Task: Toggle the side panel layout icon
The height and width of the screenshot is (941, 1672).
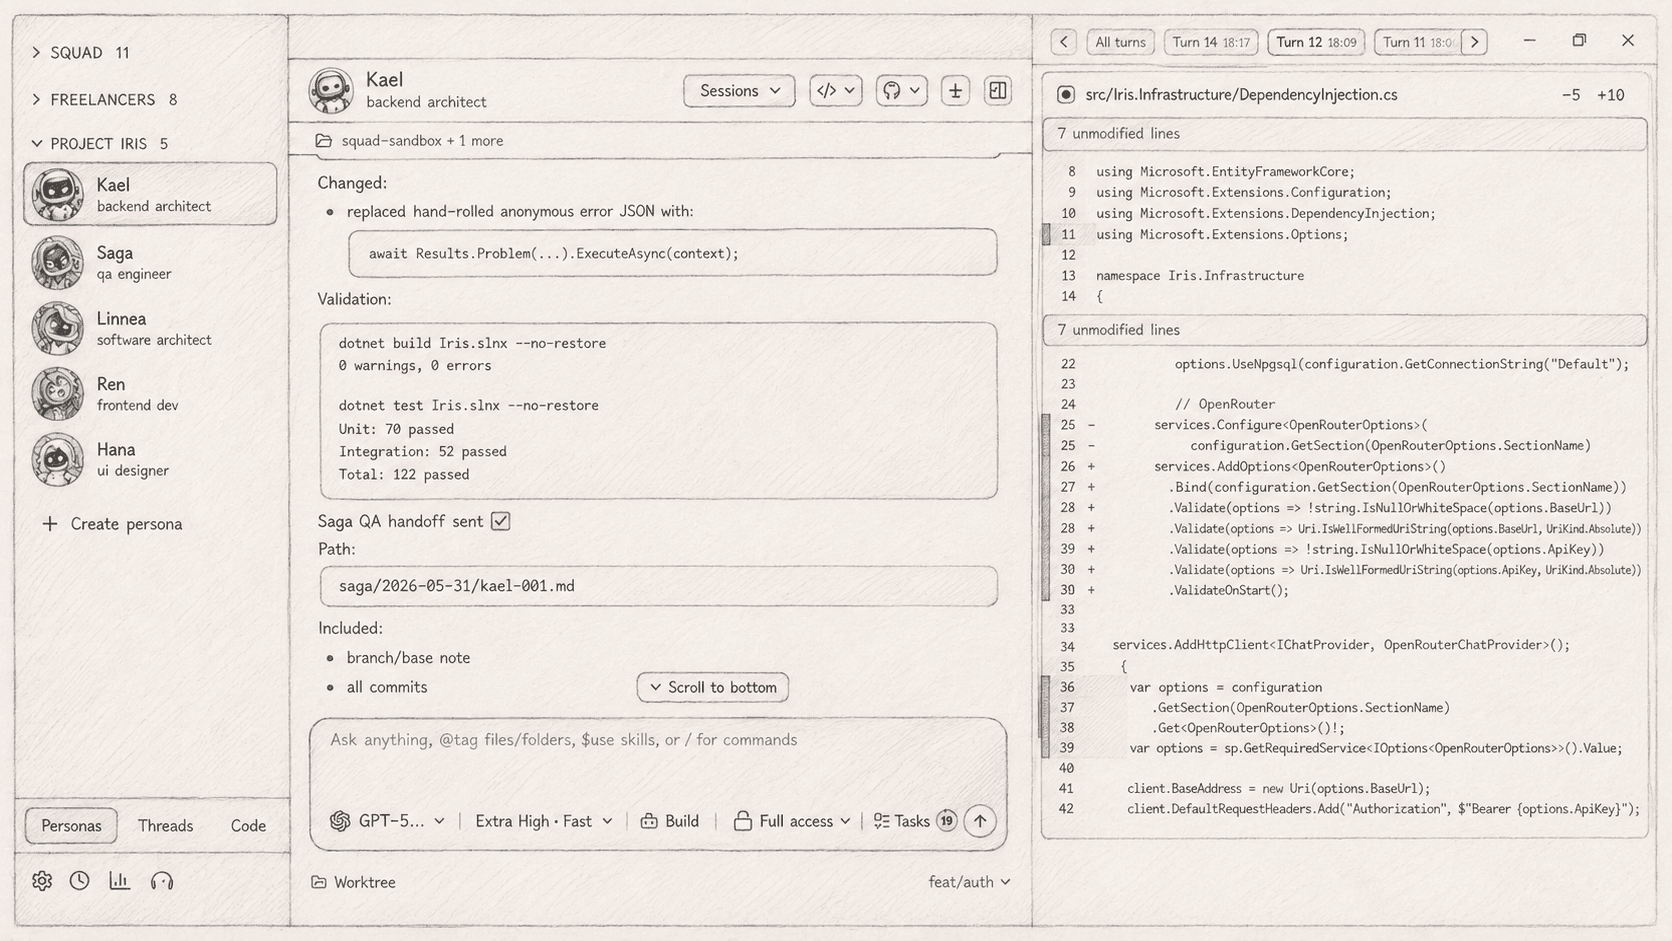Action: pos(998,91)
